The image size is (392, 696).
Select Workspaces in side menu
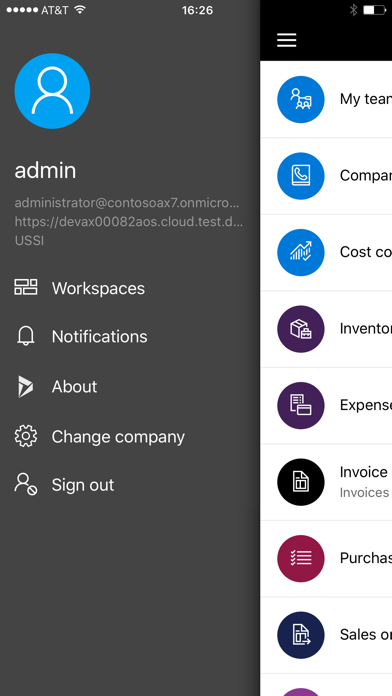[x=98, y=288]
